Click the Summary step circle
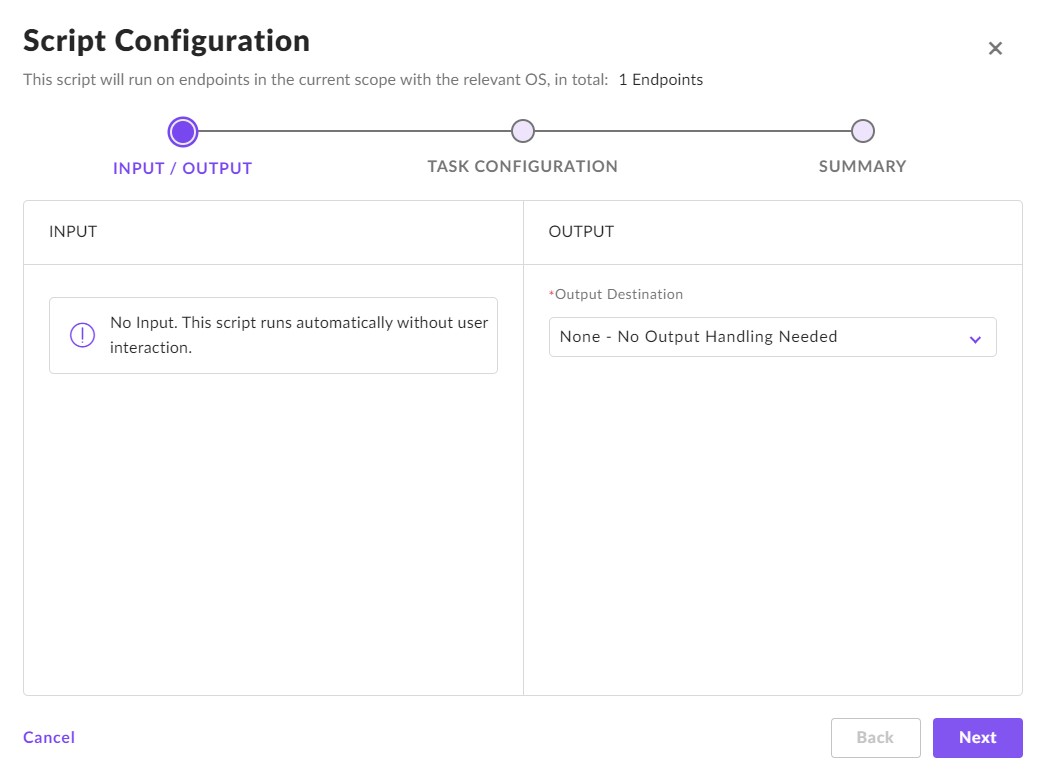Image resolution: width=1041 pixels, height=775 pixels. pyautogui.click(x=862, y=131)
